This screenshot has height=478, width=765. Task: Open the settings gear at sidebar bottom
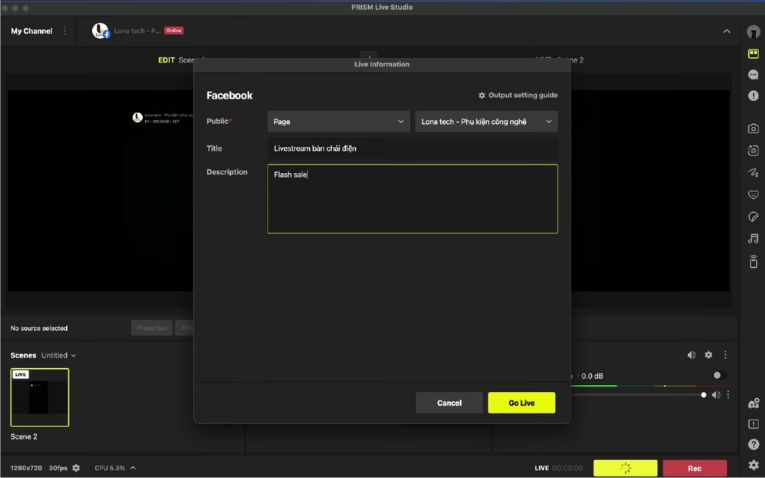click(753, 465)
